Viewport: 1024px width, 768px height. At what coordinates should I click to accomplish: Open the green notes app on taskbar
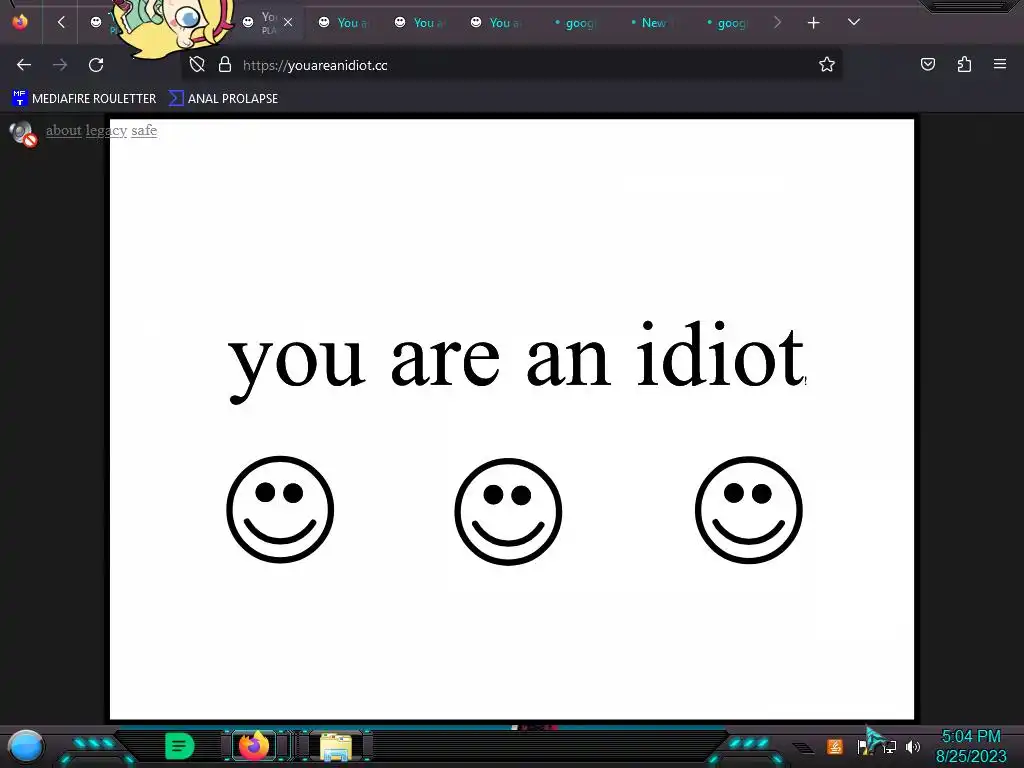pyautogui.click(x=180, y=746)
